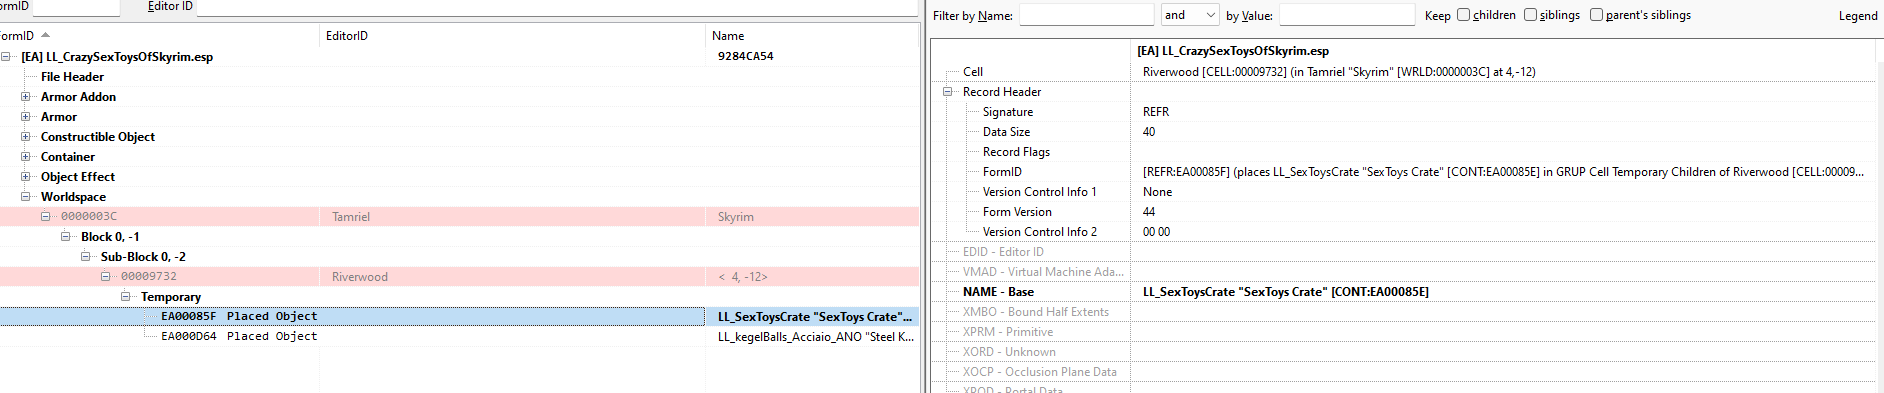Image resolution: width=1884 pixels, height=393 pixels.
Task: Select the Riverwood cell record row
Action: tap(459, 277)
